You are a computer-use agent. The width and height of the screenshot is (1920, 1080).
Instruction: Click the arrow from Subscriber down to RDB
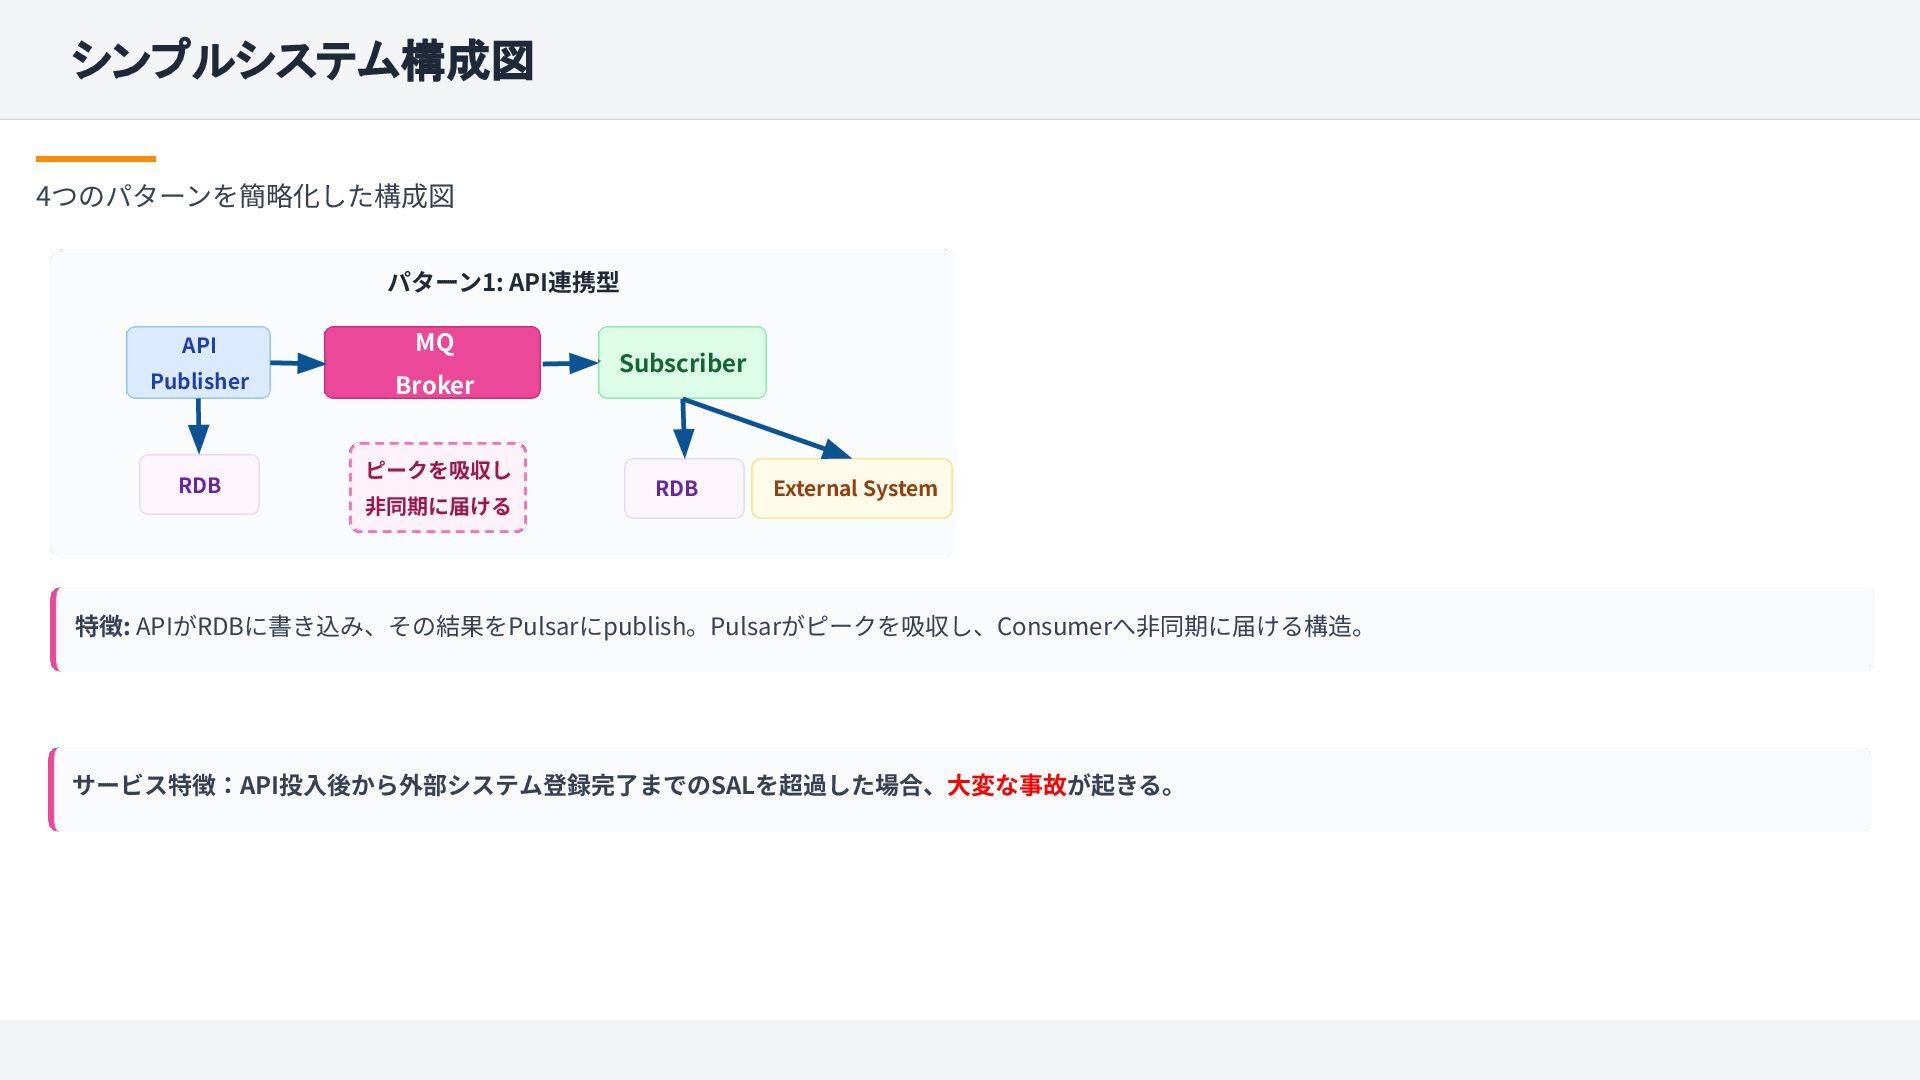(x=683, y=428)
